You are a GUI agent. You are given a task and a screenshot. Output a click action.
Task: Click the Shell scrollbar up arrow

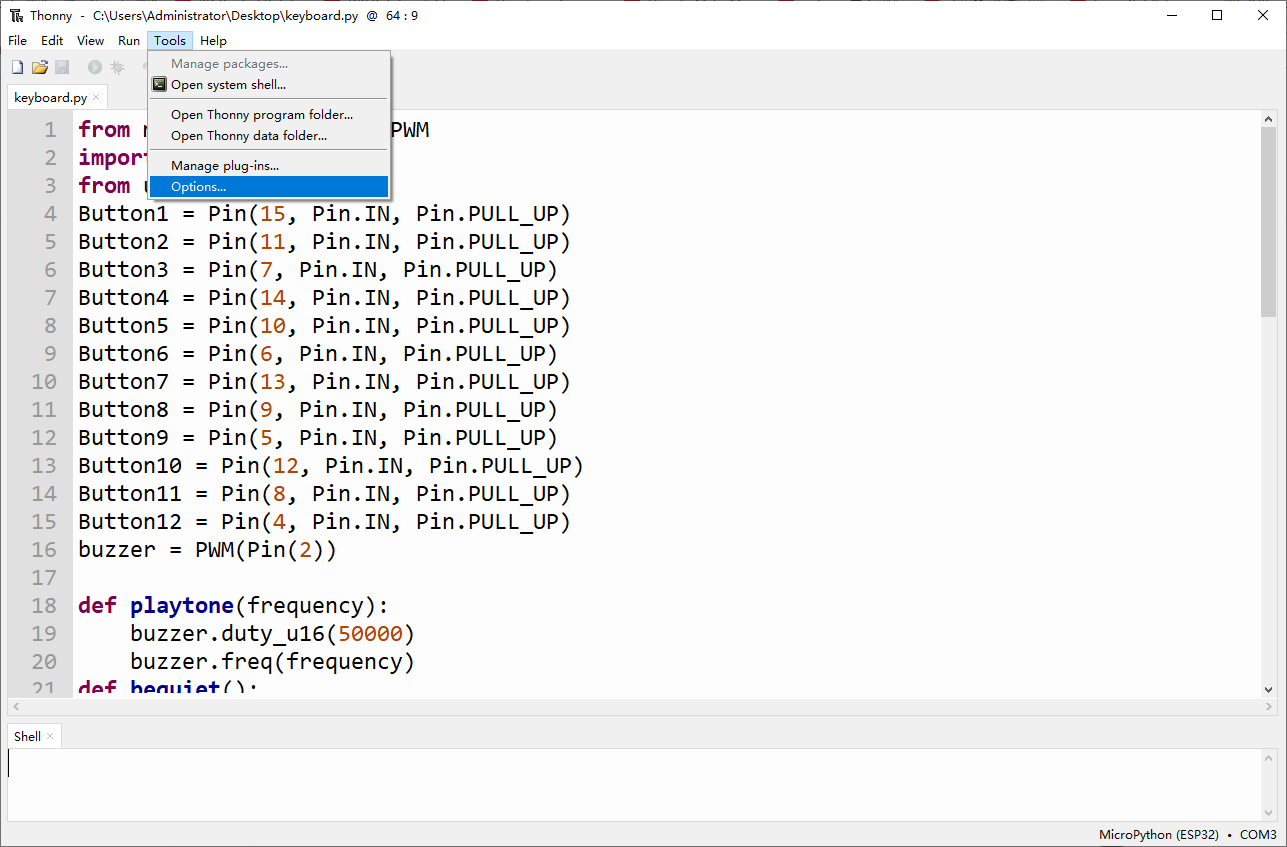tap(1269, 759)
